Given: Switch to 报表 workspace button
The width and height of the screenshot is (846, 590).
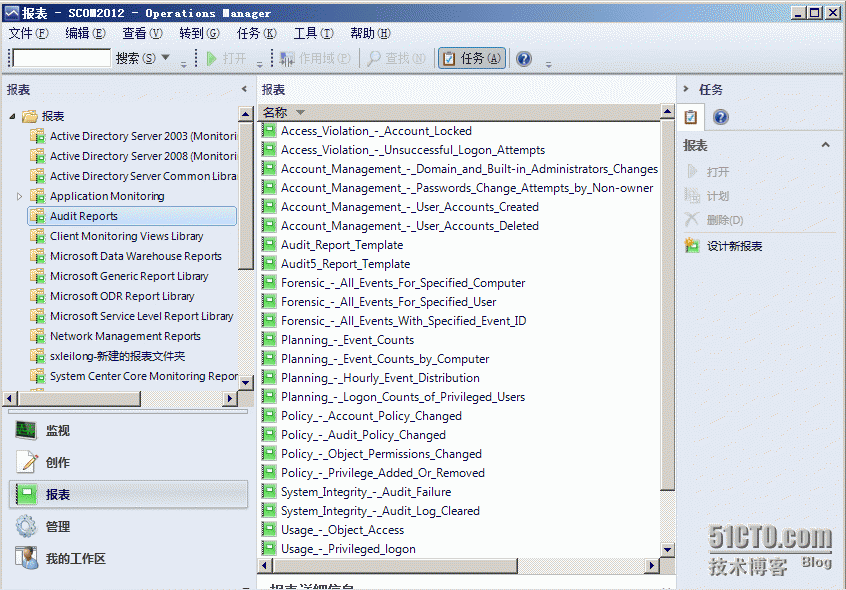Looking at the screenshot, I should tap(128, 494).
